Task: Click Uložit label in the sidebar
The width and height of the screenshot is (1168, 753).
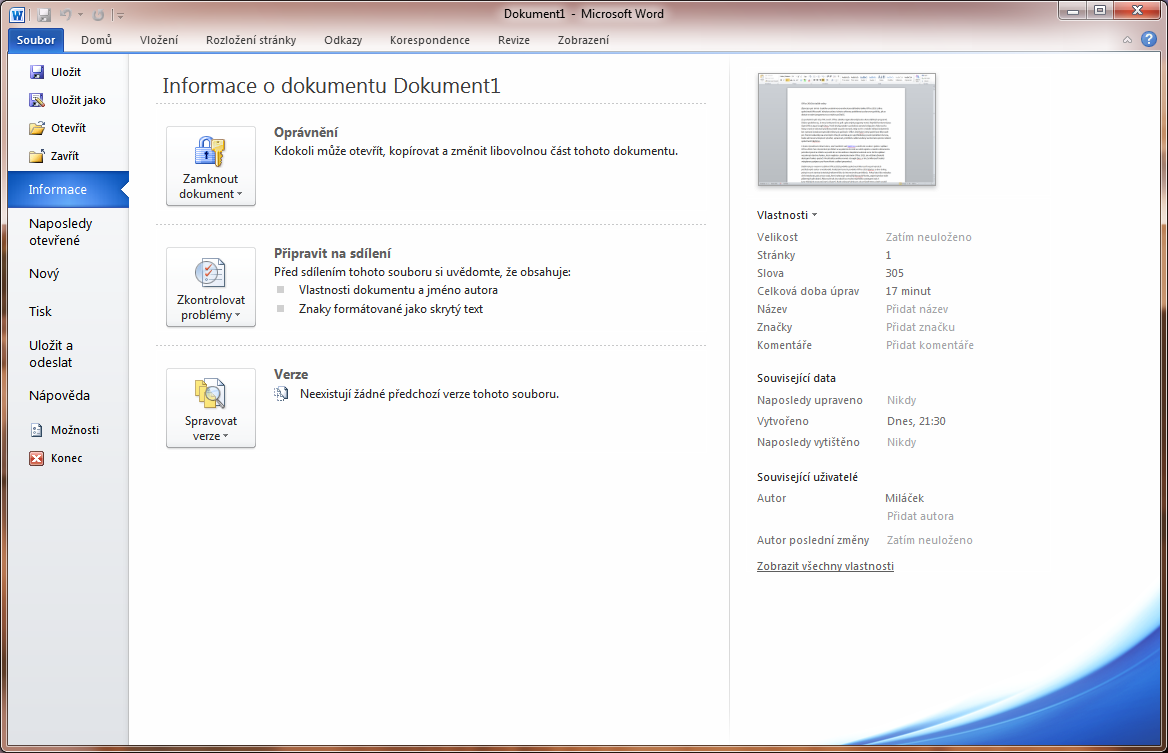Action: 66,72
